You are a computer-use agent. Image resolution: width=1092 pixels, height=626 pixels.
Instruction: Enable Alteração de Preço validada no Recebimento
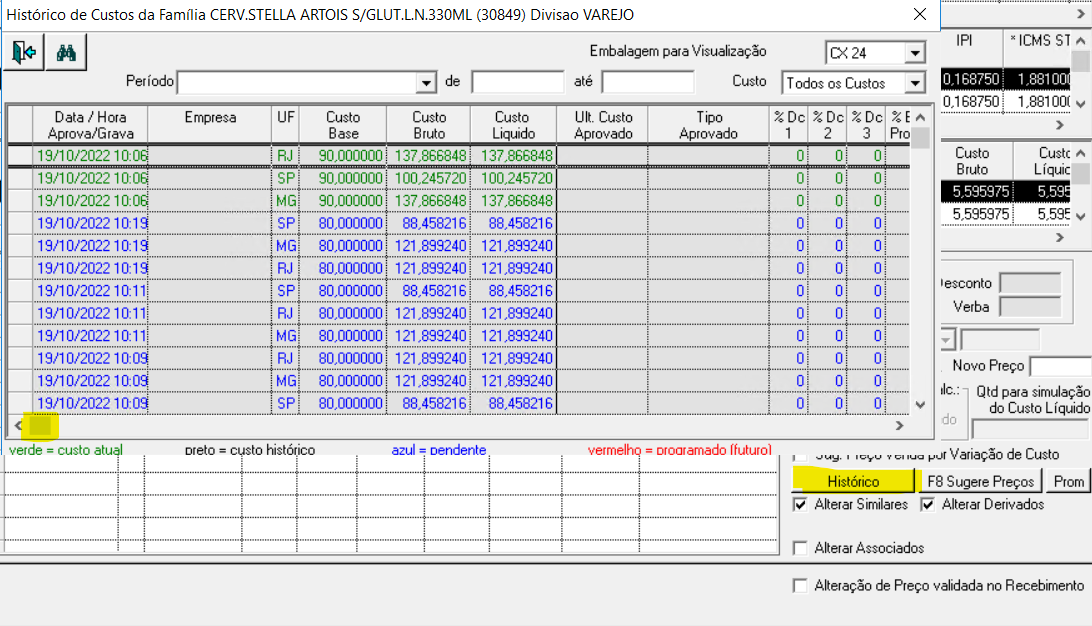coord(800,586)
